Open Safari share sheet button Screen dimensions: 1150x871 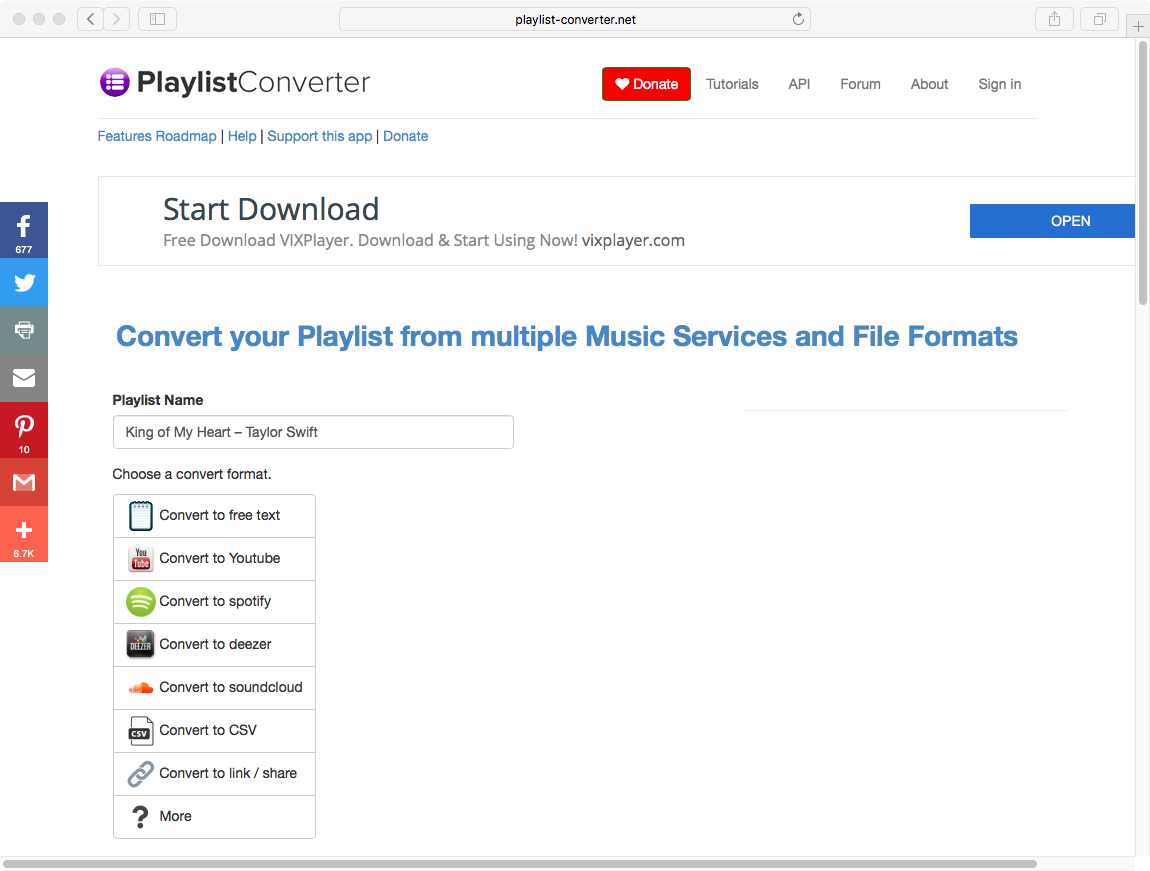tap(1054, 19)
